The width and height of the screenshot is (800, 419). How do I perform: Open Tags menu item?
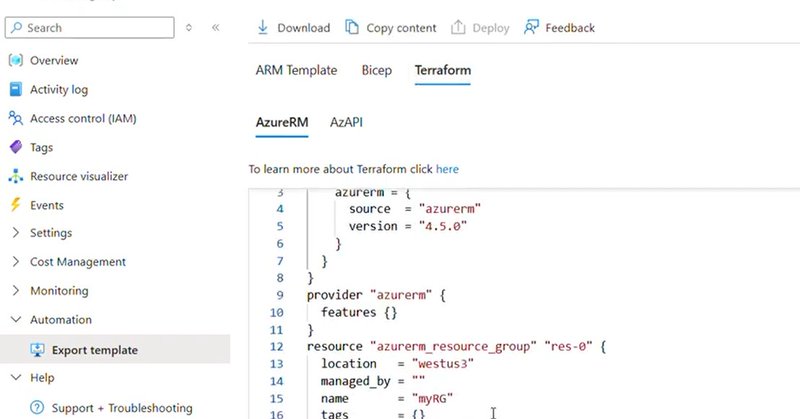41,147
